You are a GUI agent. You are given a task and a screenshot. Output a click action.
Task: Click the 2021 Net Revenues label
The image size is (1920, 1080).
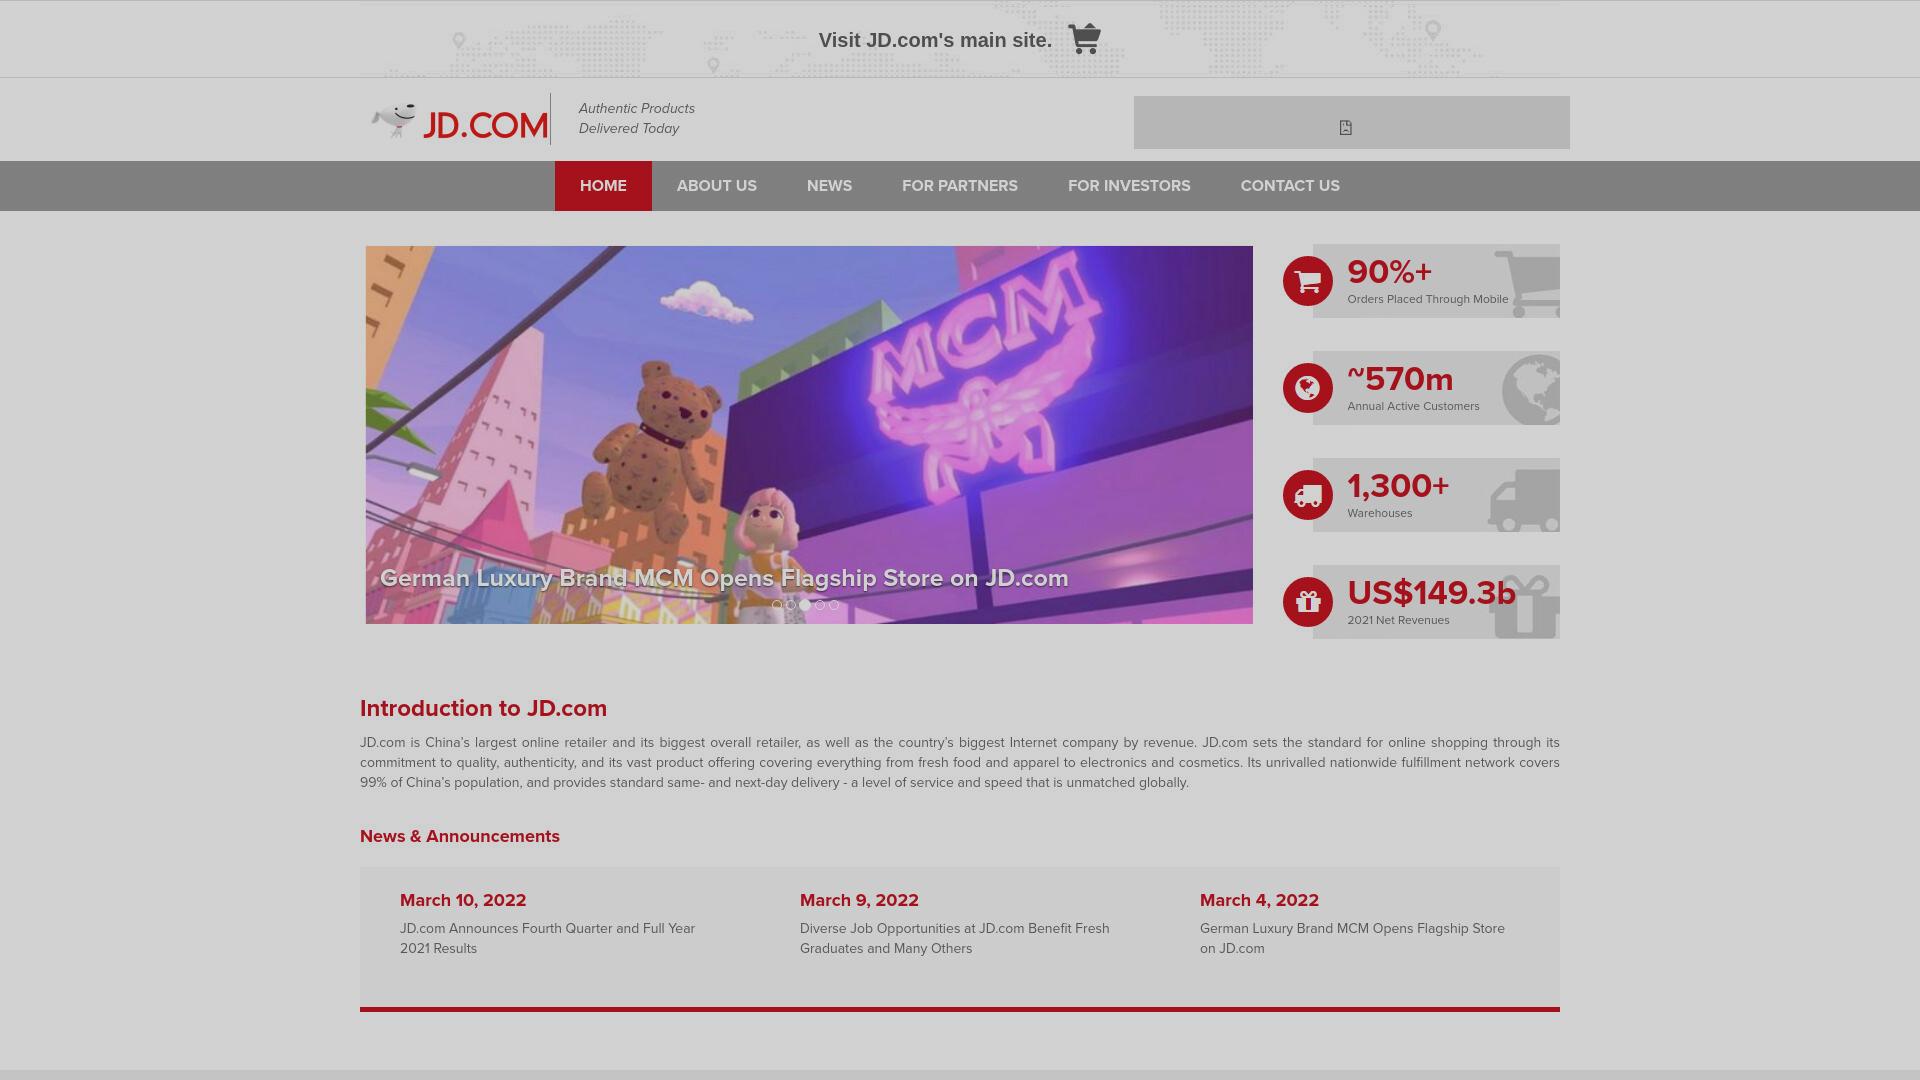point(1398,620)
